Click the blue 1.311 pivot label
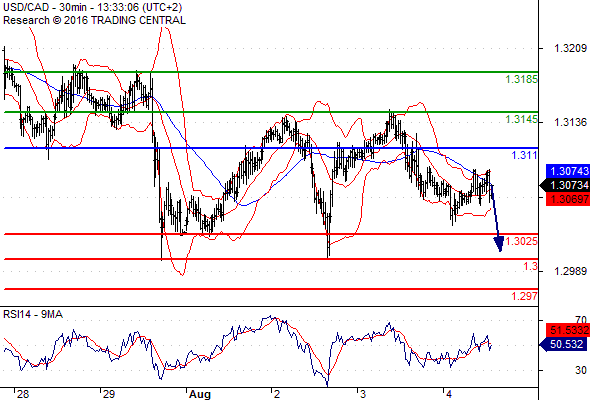The width and height of the screenshot is (590, 400). (525, 155)
